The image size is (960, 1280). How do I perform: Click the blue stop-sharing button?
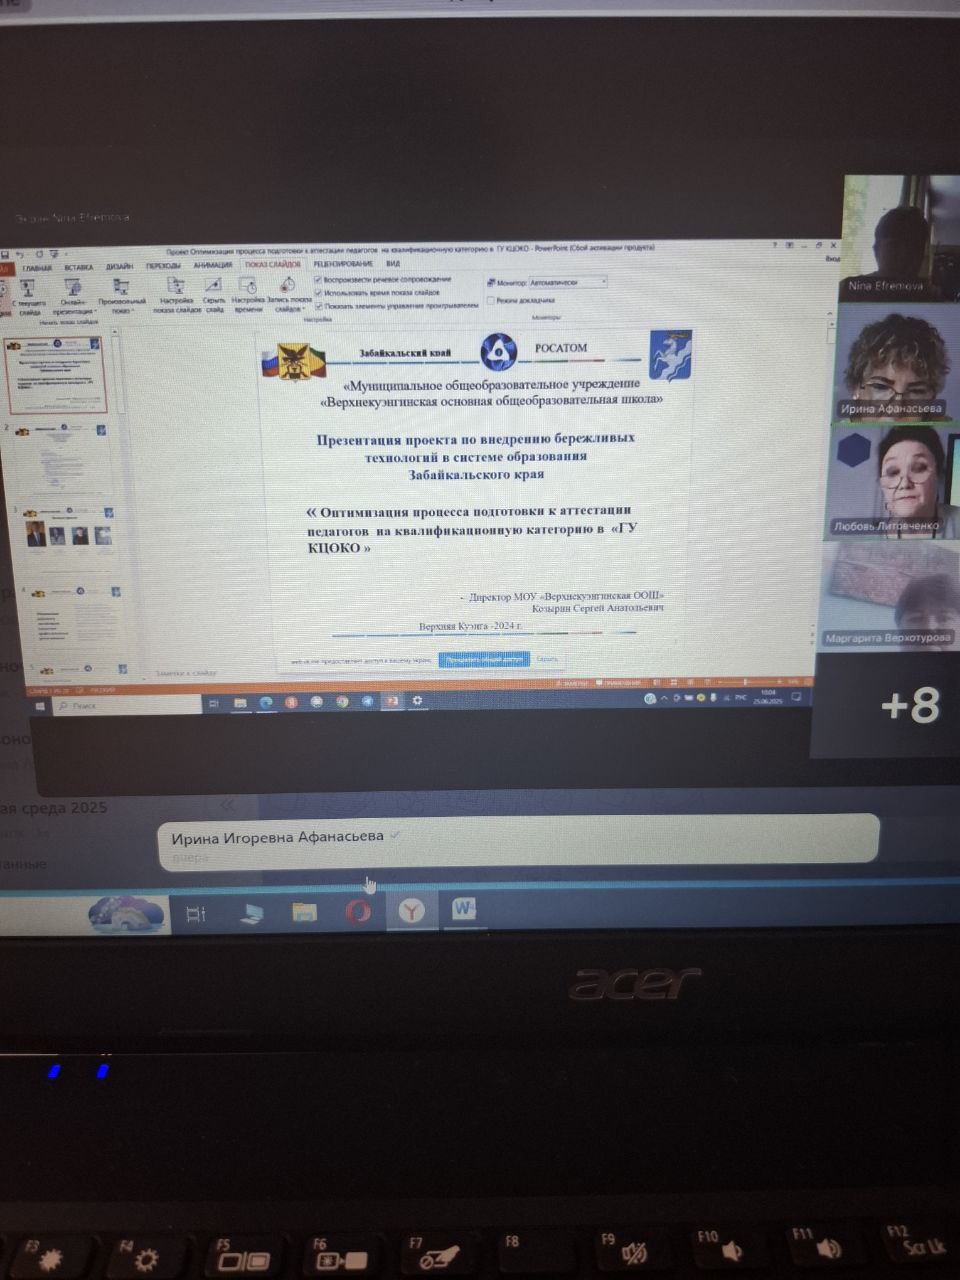pyautogui.click(x=484, y=660)
